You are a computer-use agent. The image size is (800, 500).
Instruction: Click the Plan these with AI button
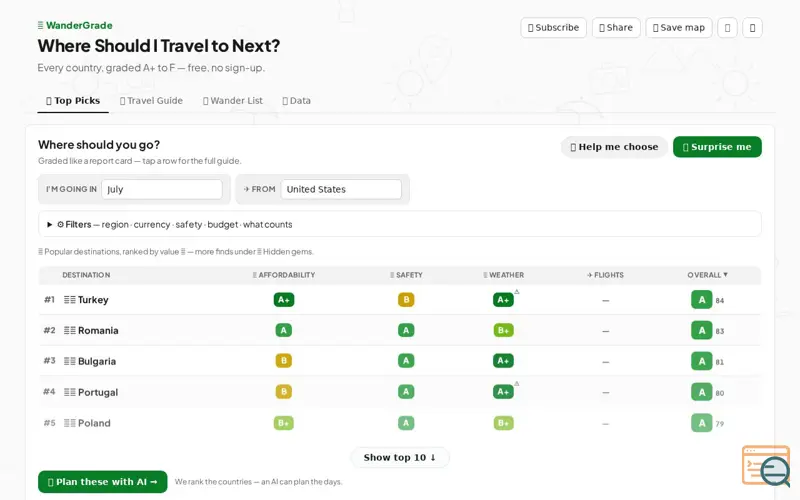(103, 482)
